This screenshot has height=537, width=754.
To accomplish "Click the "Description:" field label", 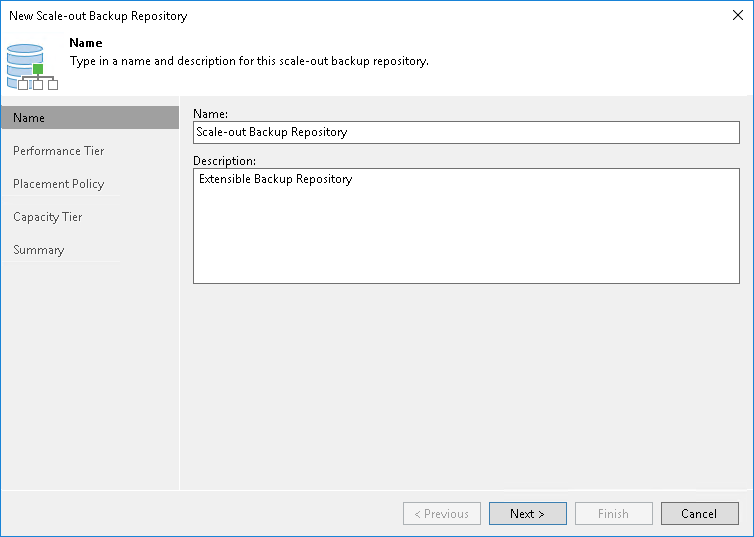I will click(225, 161).
